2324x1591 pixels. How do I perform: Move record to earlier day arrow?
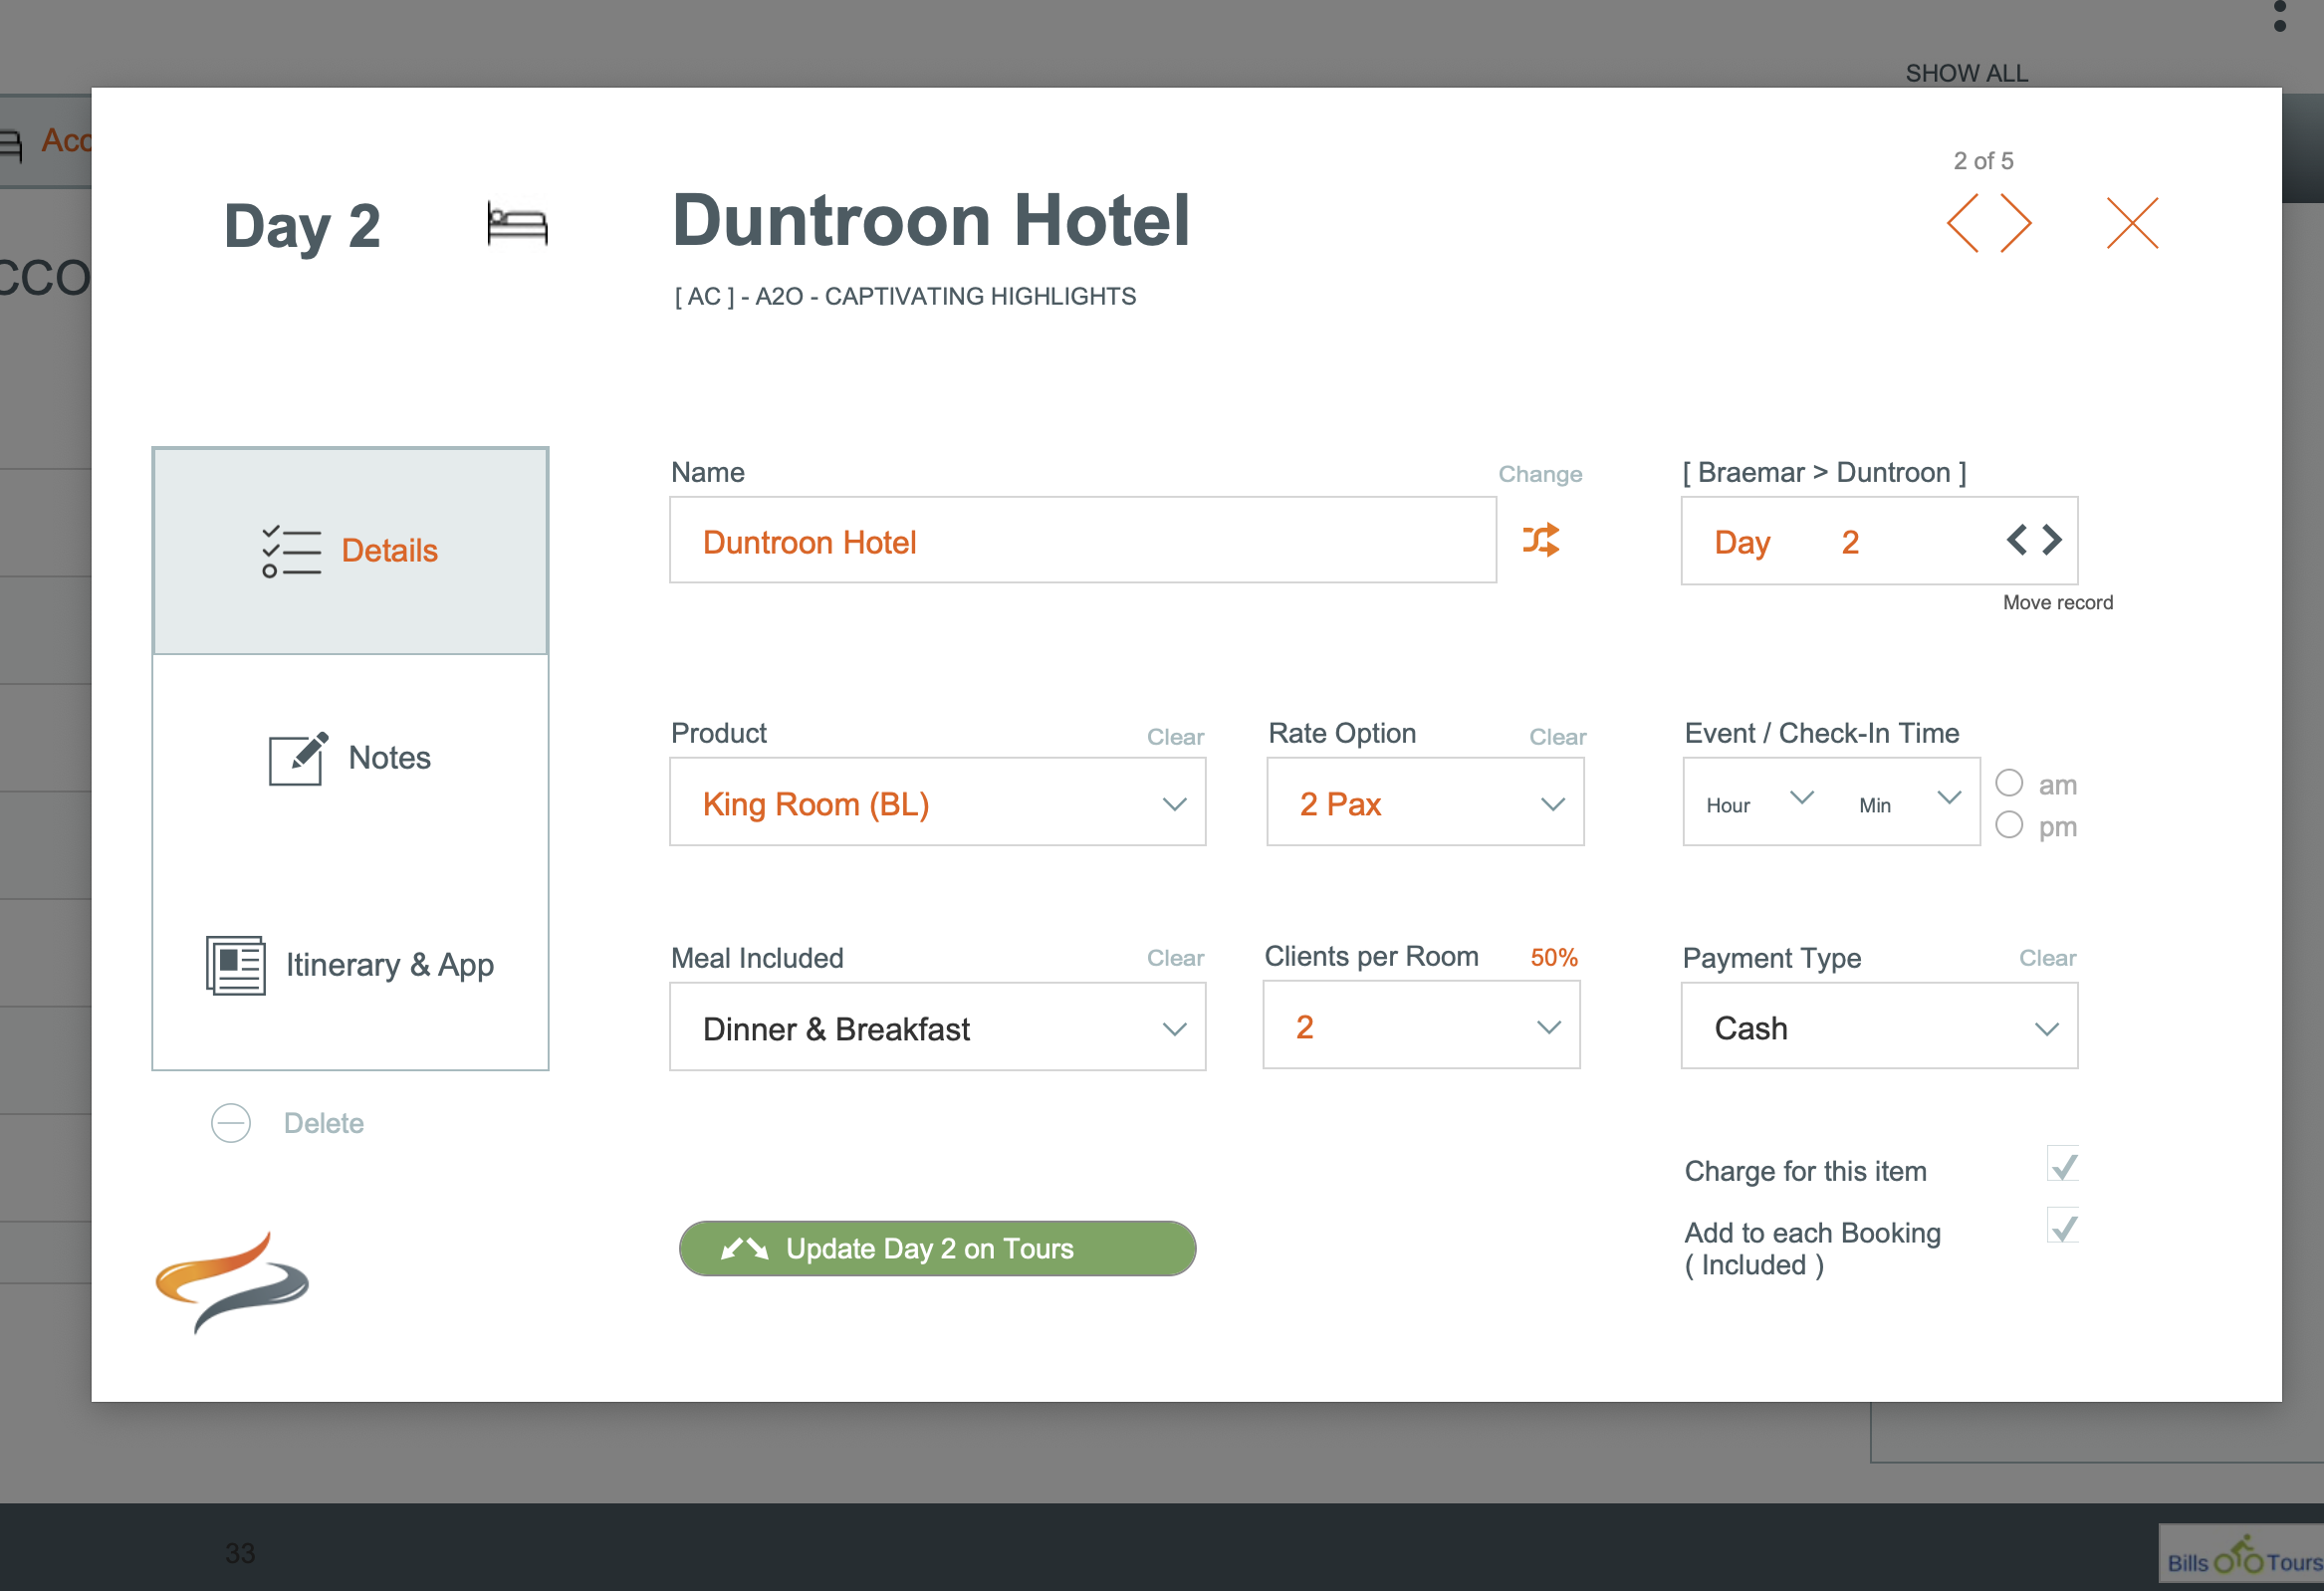coord(2017,540)
